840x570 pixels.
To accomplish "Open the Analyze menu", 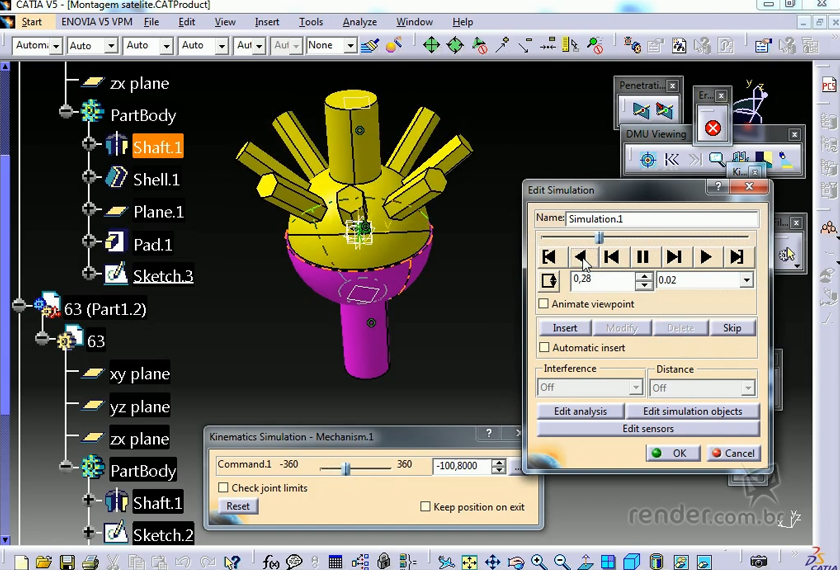I will (x=360, y=22).
